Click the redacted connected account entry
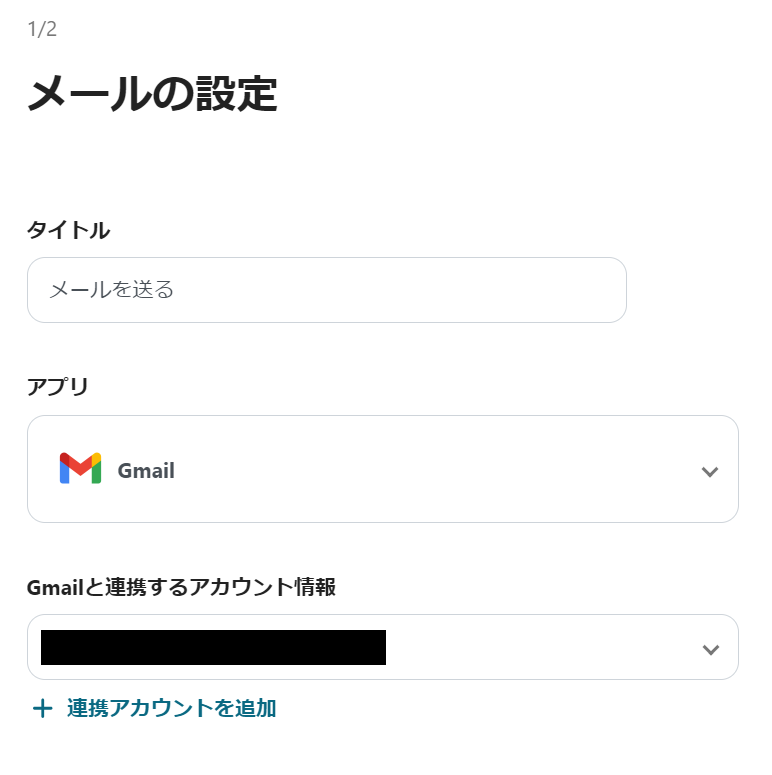This screenshot has width=772, height=775. pos(213,648)
